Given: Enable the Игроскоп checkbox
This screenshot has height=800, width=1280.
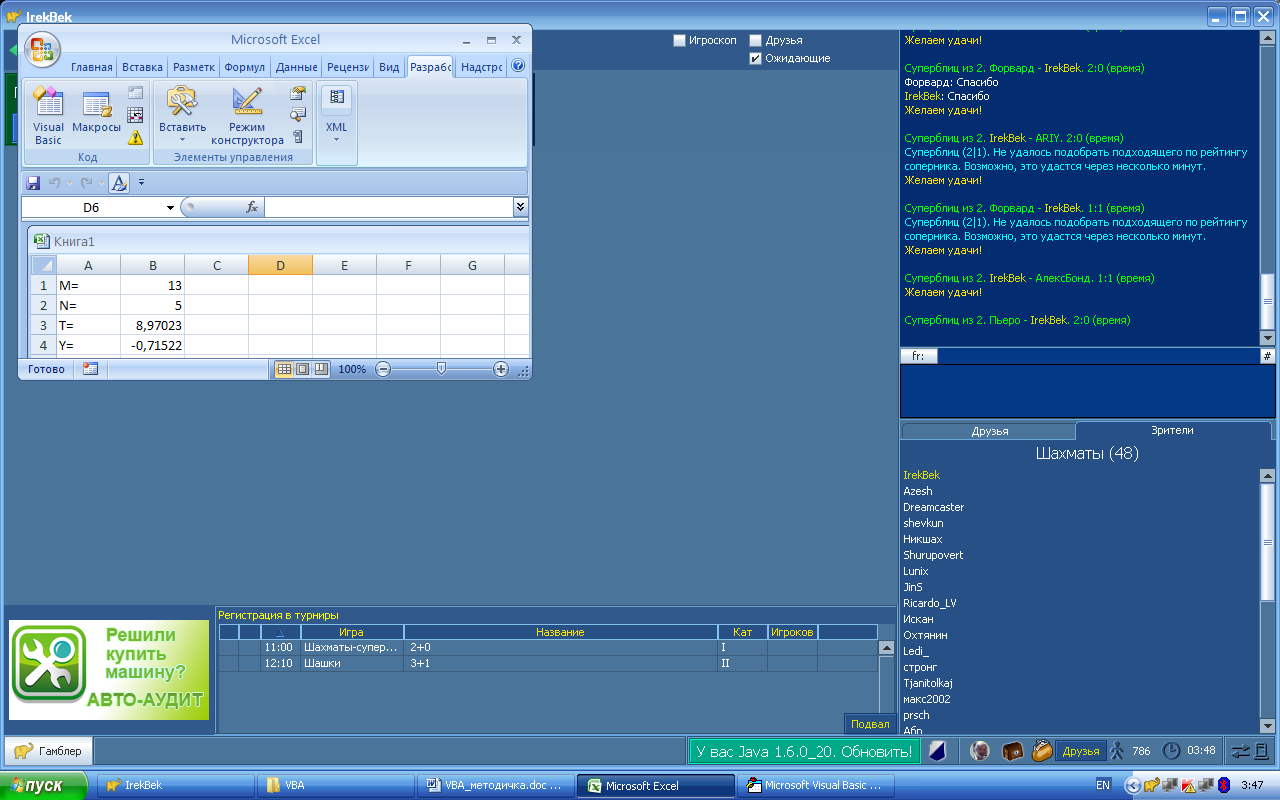Looking at the screenshot, I should (x=679, y=40).
